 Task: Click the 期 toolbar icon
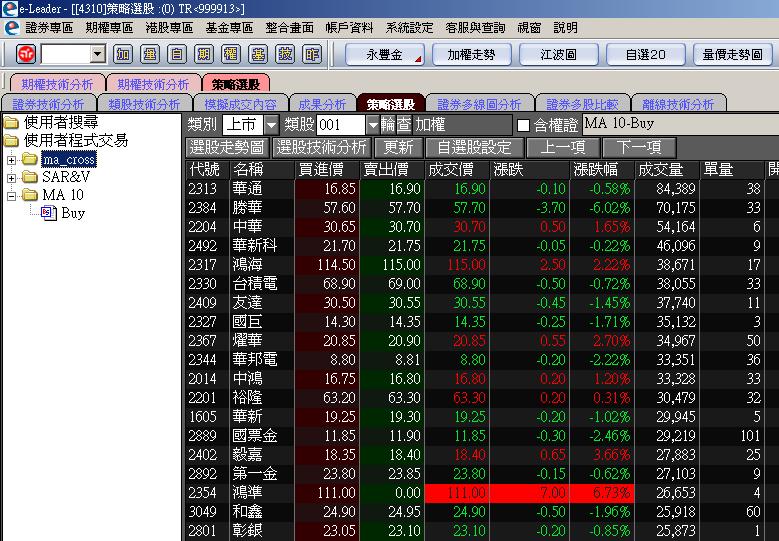coord(203,54)
